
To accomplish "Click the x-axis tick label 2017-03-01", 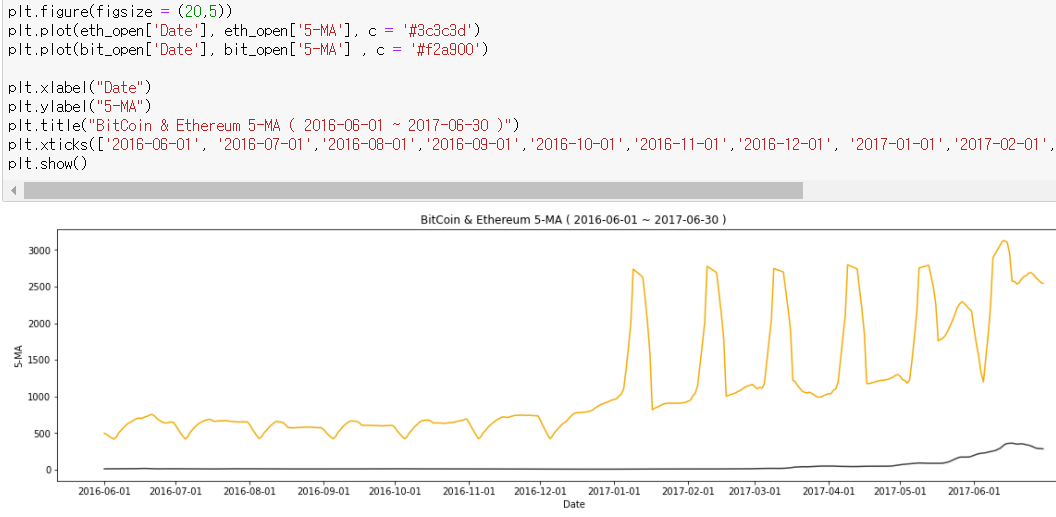I will tap(754, 491).
